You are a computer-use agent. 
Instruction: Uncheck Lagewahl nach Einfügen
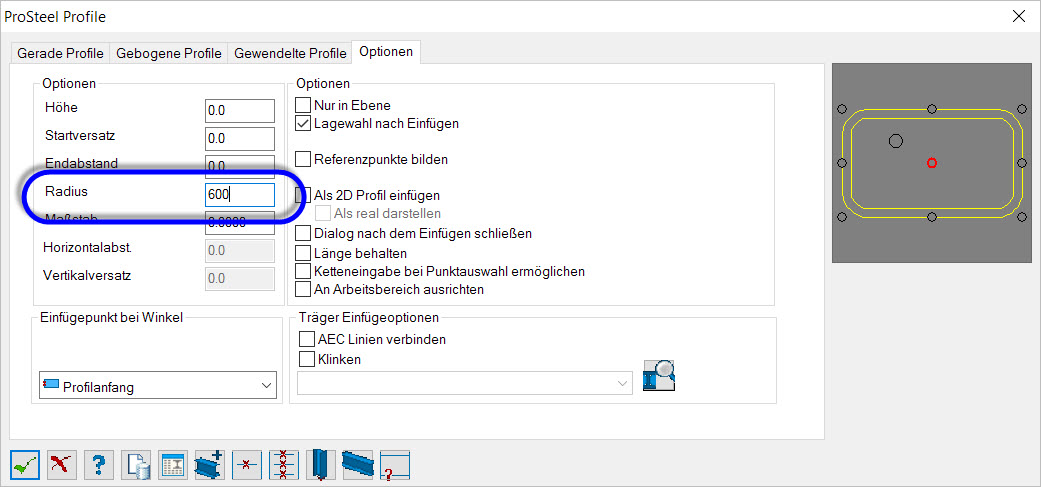click(303, 123)
